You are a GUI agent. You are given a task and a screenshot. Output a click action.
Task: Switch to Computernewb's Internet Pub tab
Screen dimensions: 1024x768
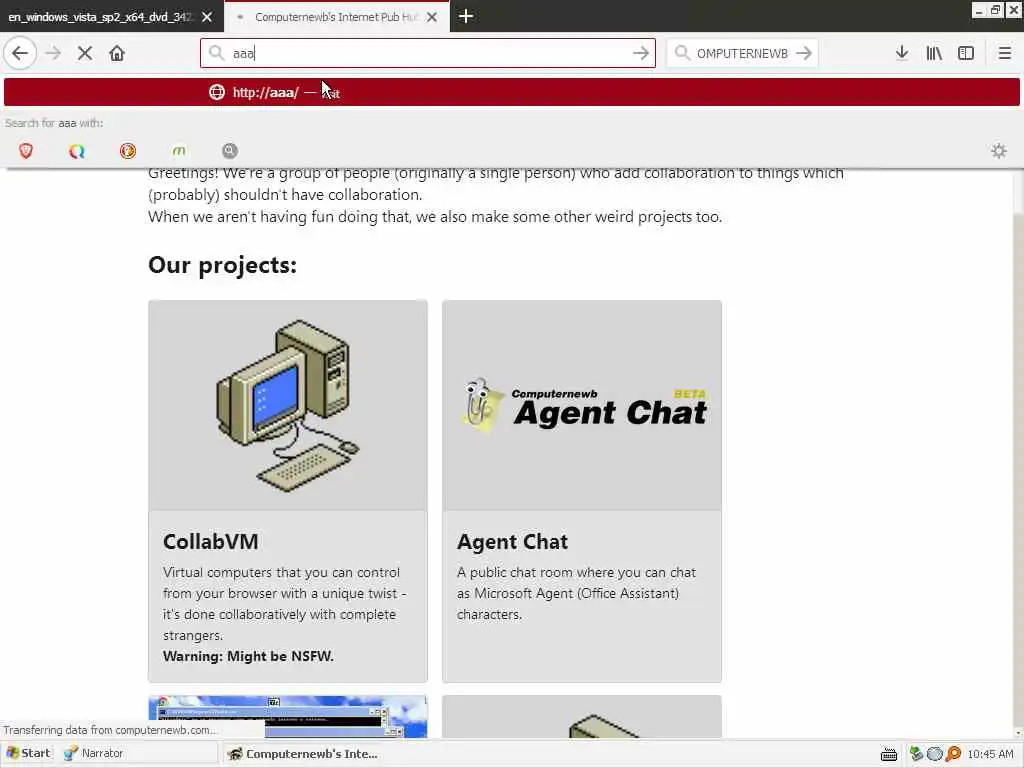pyautogui.click(x=337, y=17)
